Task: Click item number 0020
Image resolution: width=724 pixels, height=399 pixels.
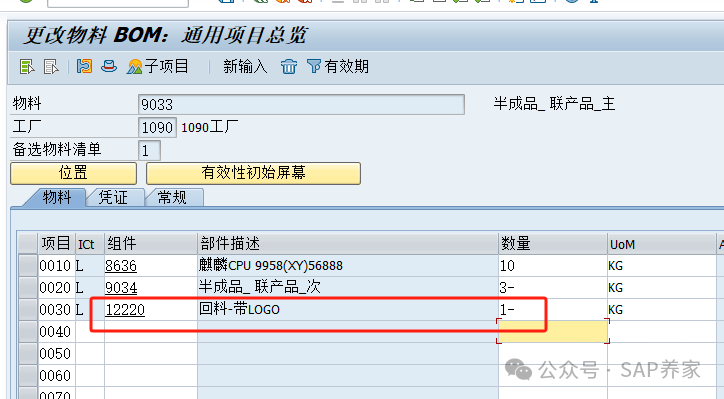Action: (x=55, y=288)
